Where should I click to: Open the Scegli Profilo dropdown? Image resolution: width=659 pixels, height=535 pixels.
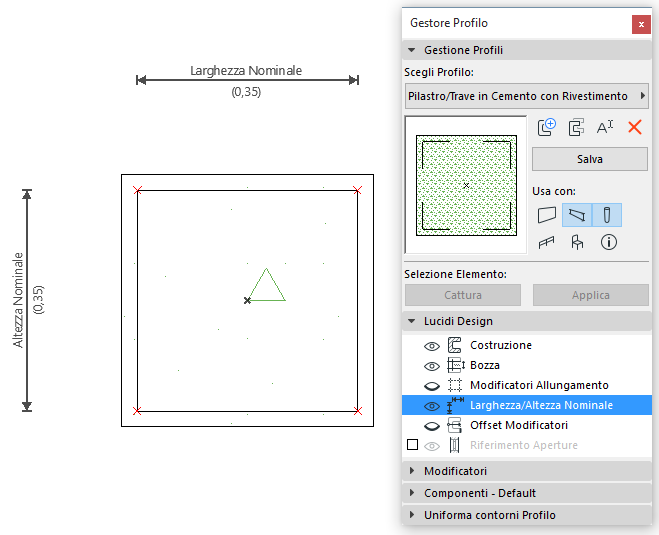coord(527,96)
